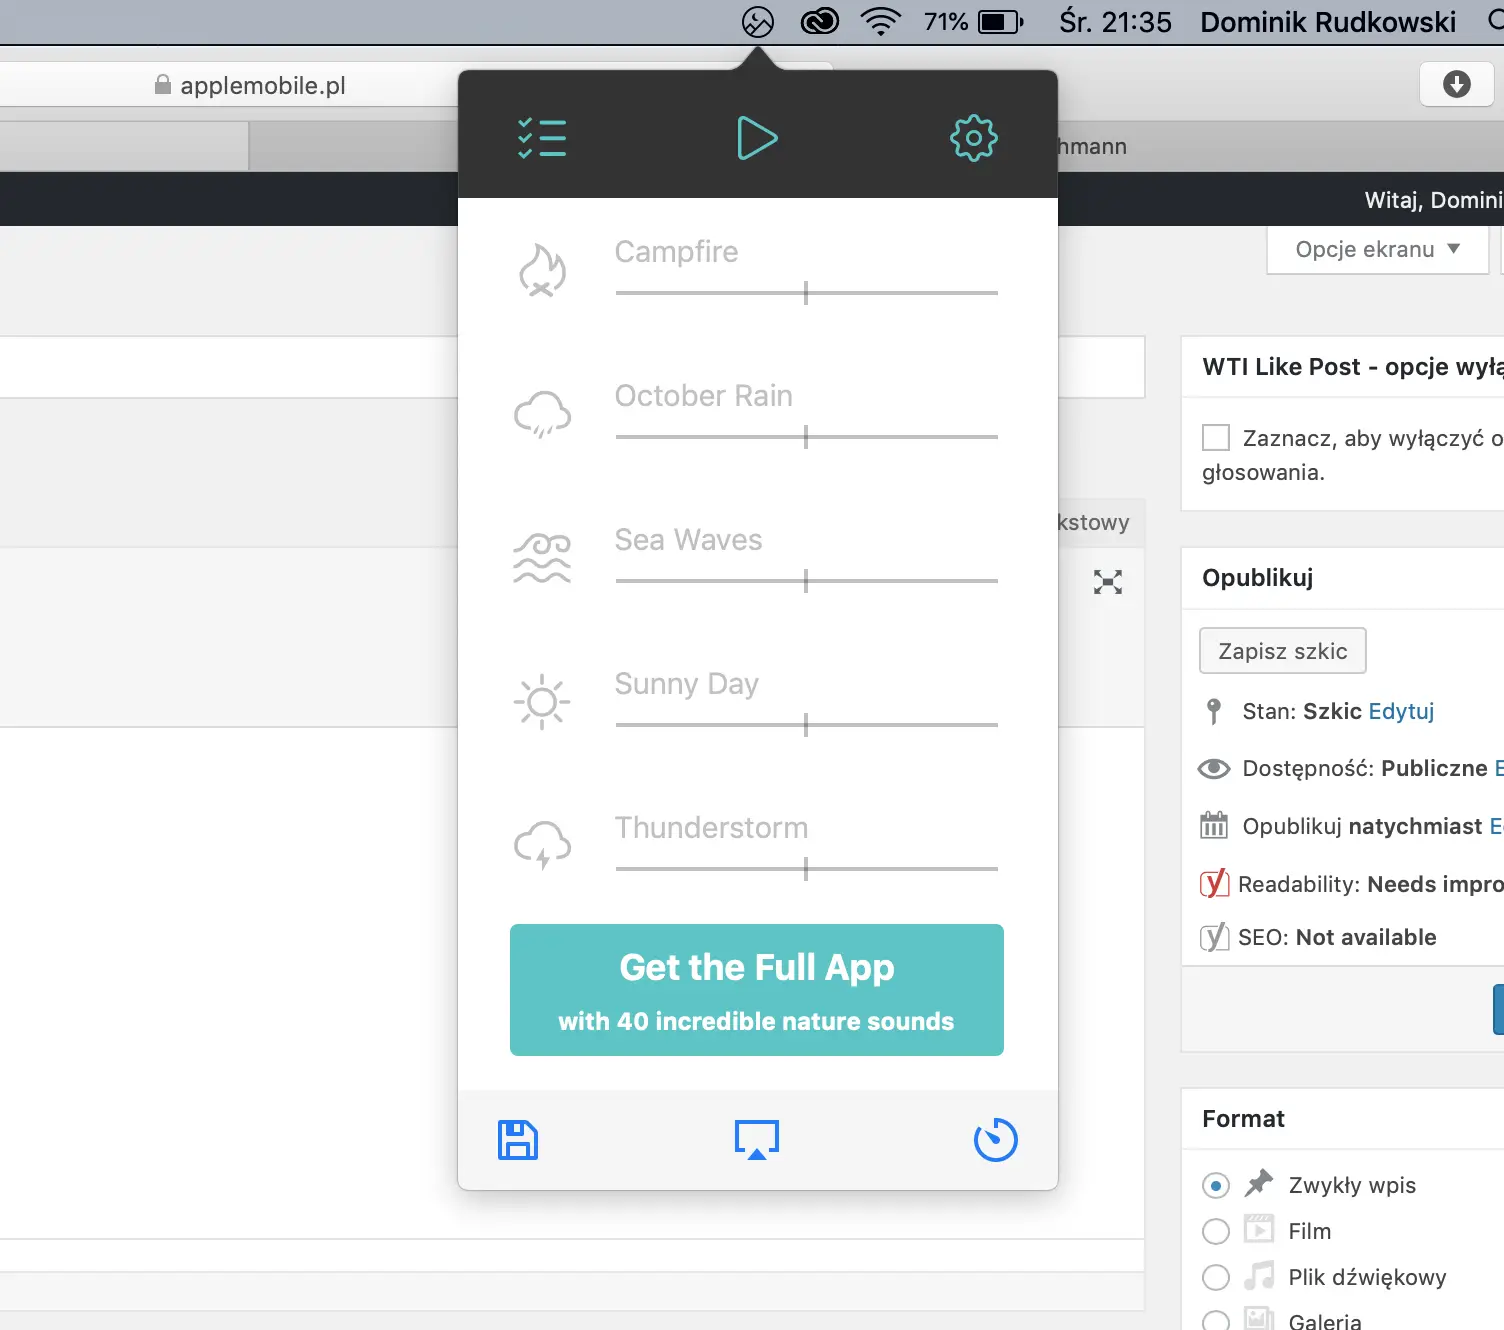Click the Campfire flame icon

click(542, 271)
